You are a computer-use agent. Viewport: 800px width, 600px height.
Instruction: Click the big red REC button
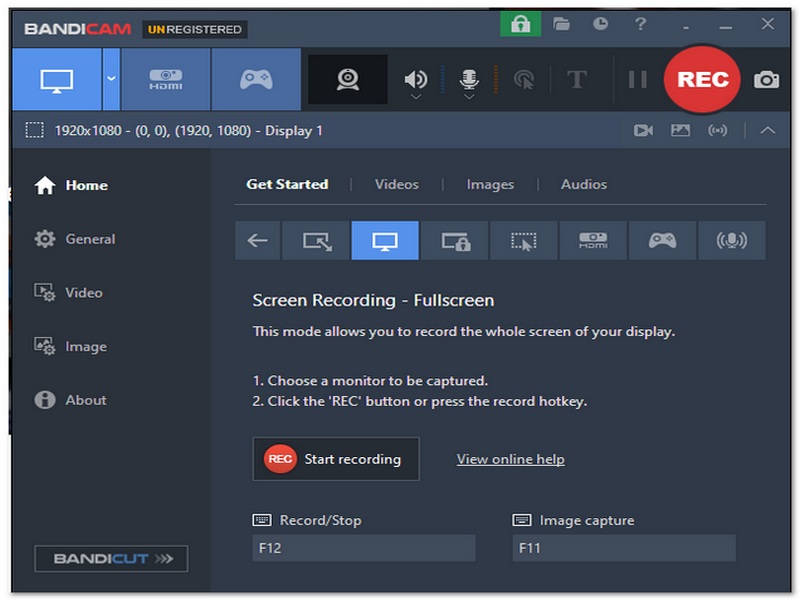[702, 79]
